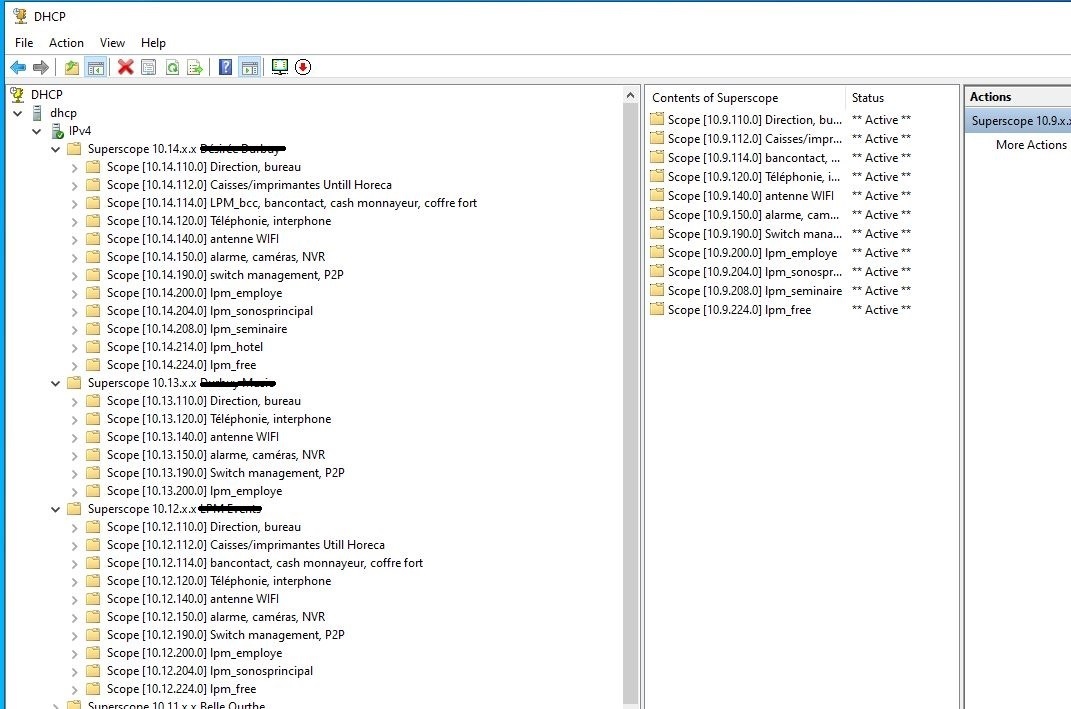Click the Export List toolbar icon
The width and height of the screenshot is (1071, 709).
[x=196, y=67]
